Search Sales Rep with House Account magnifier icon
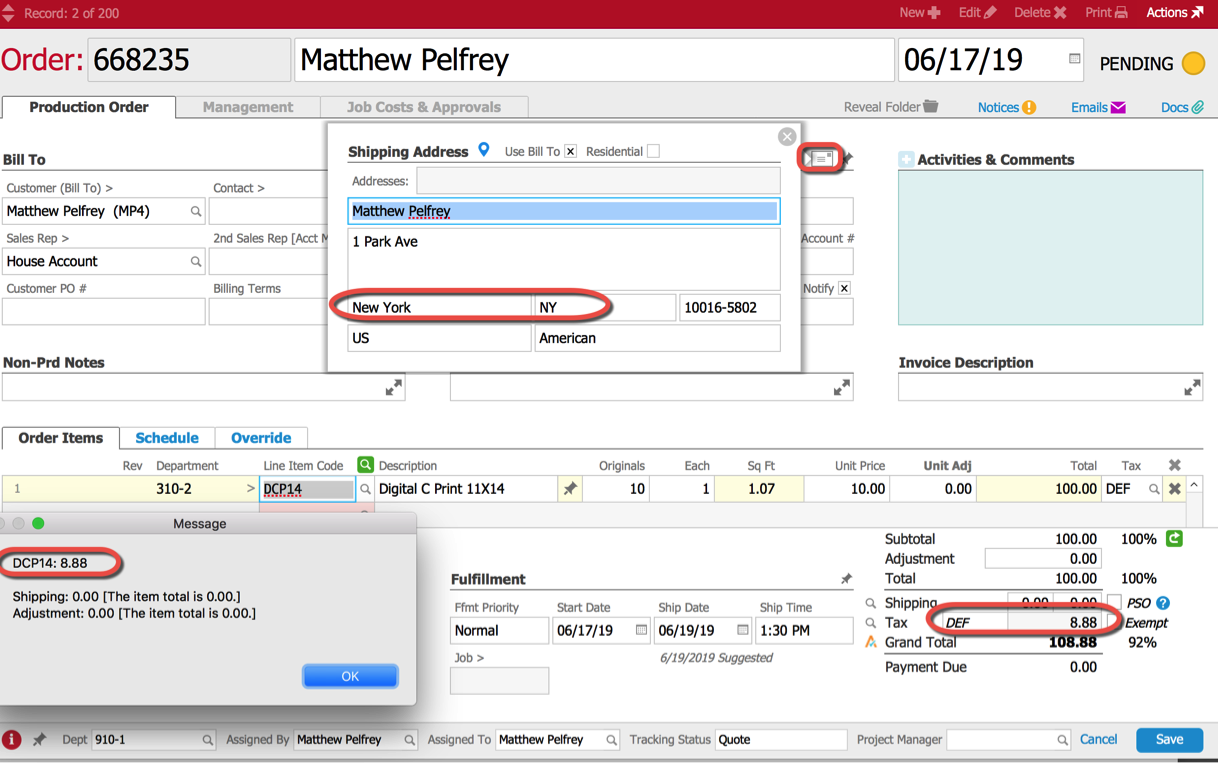 pos(196,261)
